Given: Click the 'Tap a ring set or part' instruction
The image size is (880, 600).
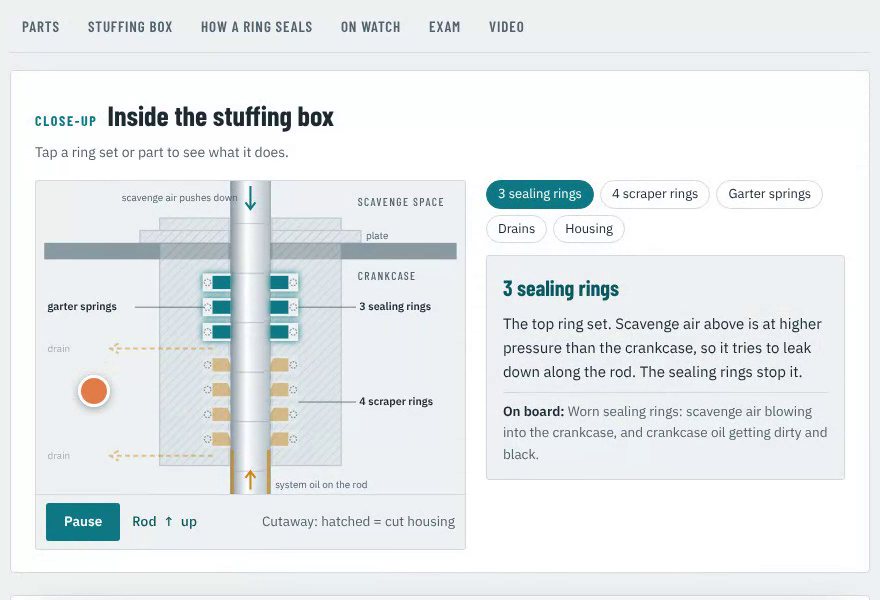Looking at the screenshot, I should pos(162,152).
